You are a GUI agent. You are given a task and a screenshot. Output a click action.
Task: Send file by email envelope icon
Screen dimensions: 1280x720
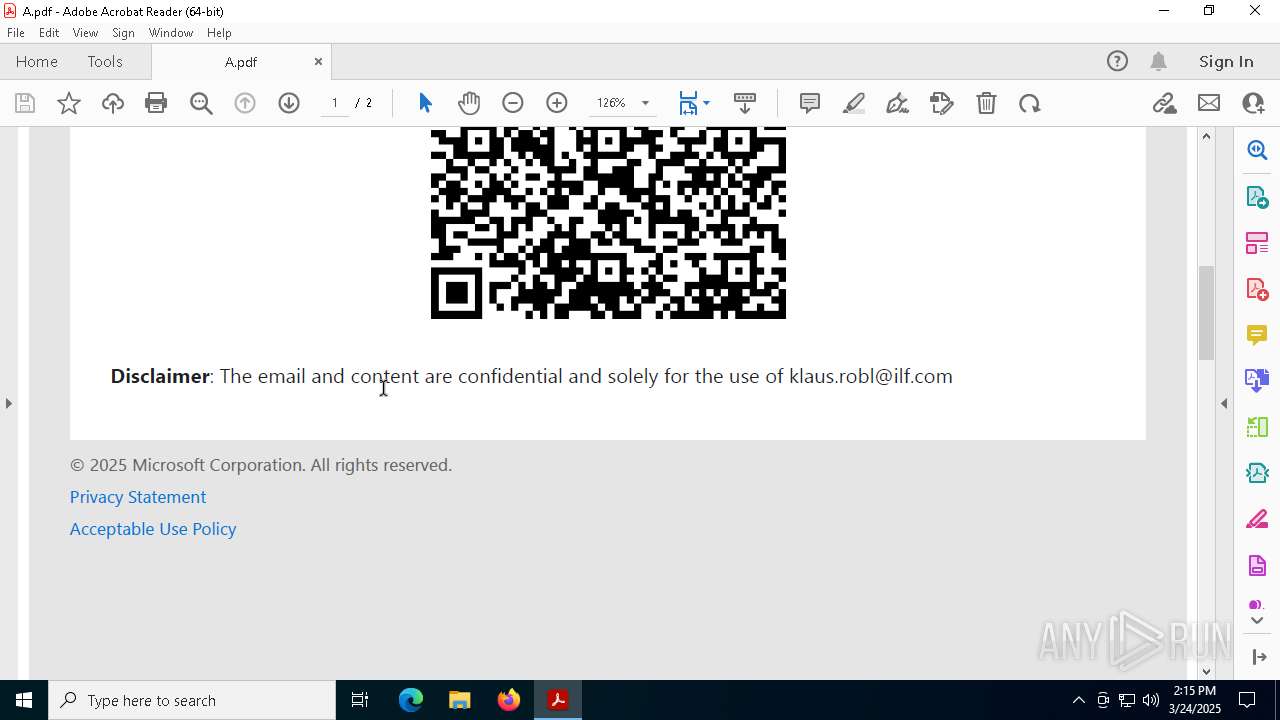tap(1209, 103)
